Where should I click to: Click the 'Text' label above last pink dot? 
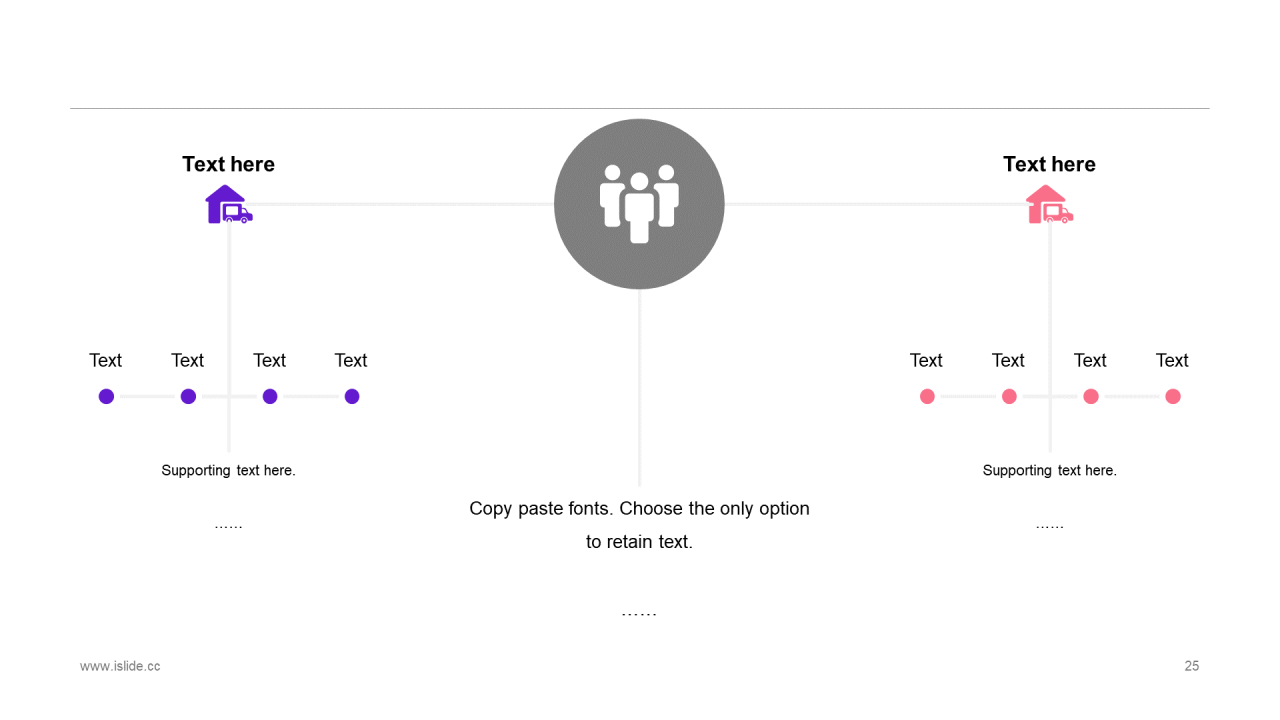[x=1172, y=360]
